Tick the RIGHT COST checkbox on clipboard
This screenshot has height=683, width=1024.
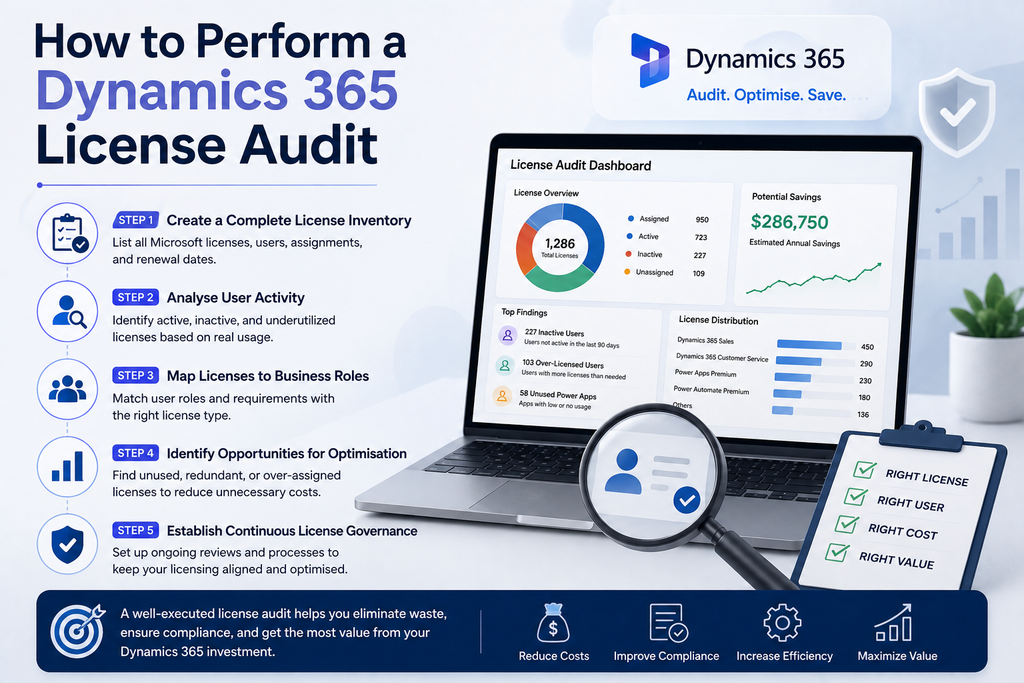(846, 524)
